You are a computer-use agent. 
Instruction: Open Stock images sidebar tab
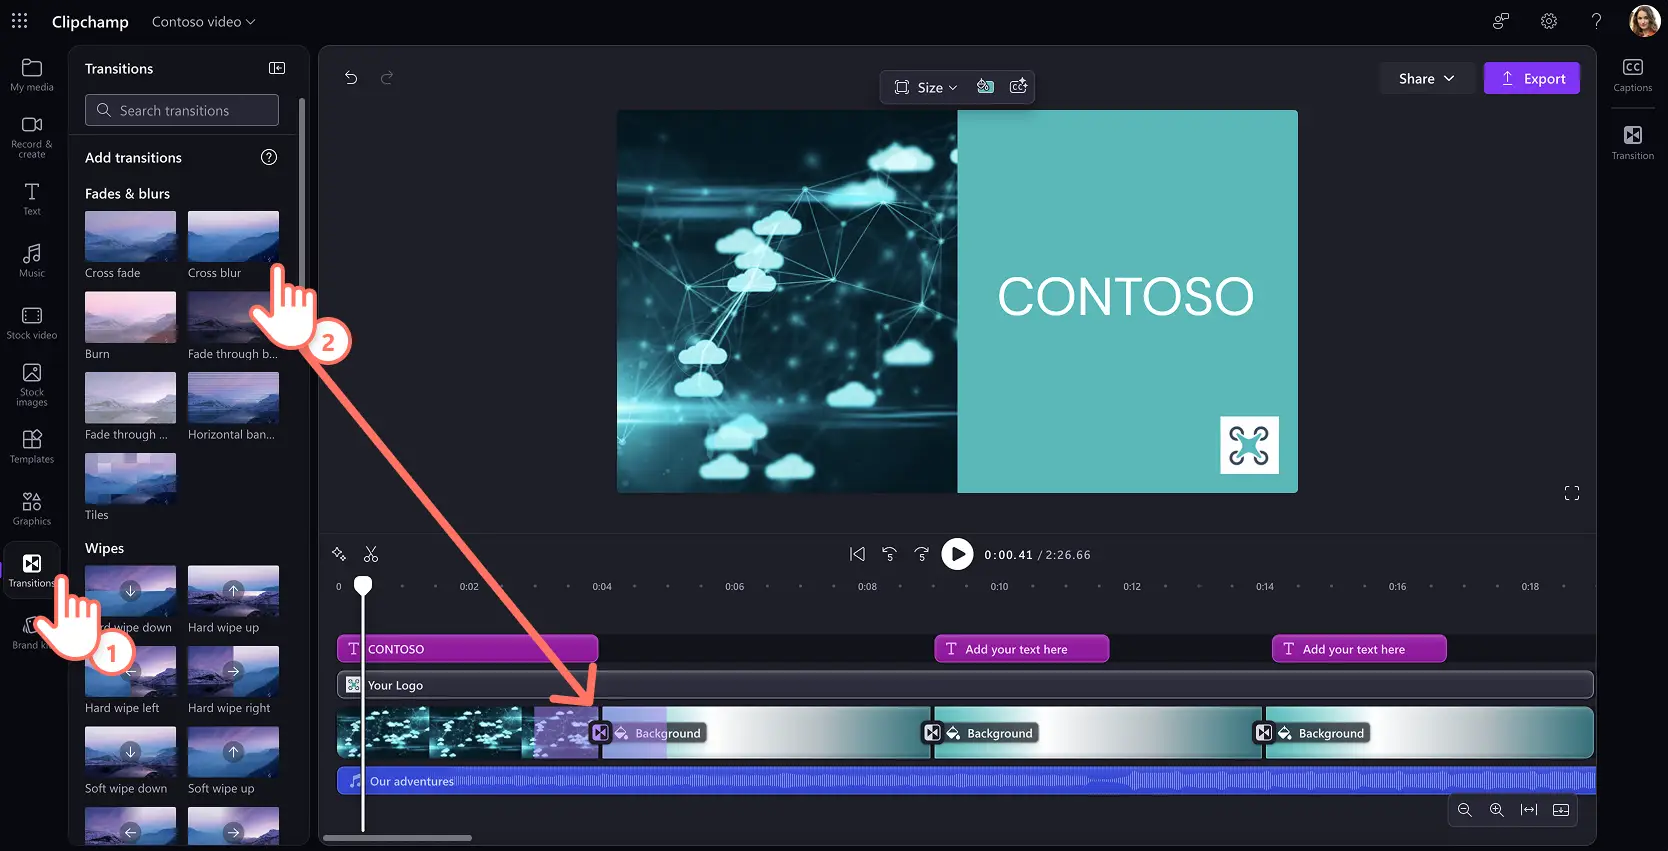(32, 385)
